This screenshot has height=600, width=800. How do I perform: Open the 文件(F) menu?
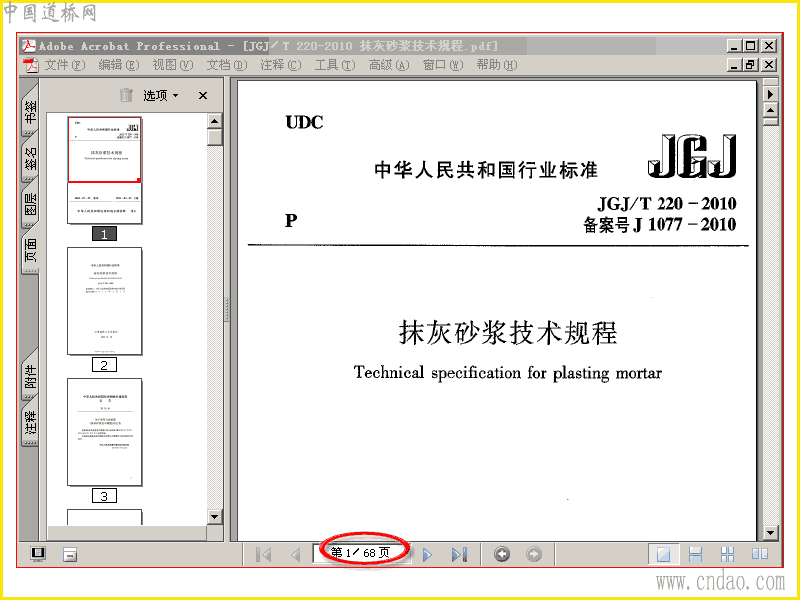65,65
